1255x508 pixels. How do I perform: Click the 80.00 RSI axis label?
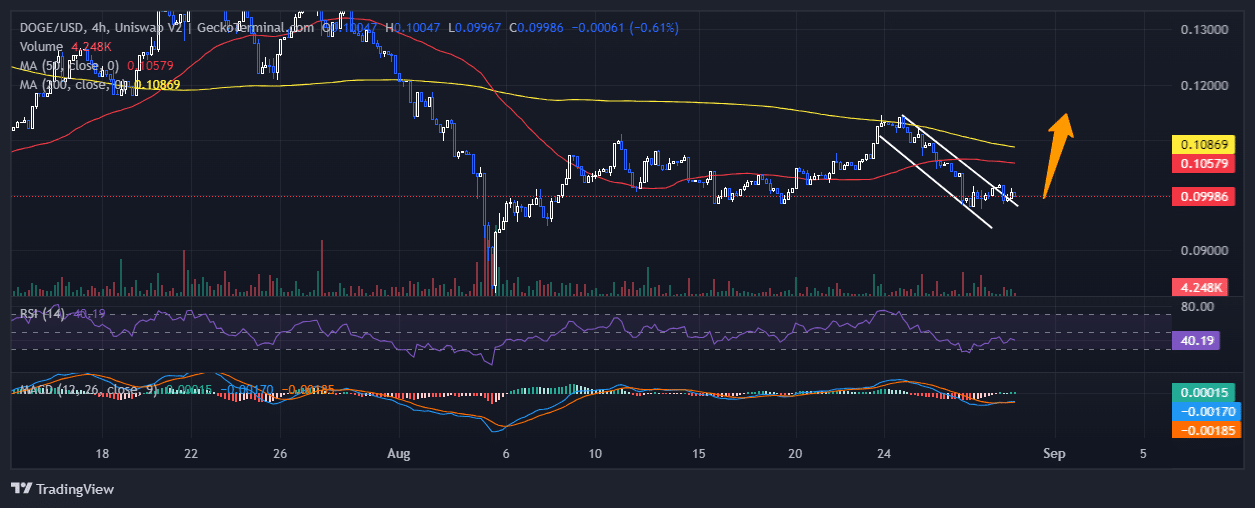tap(1196, 306)
